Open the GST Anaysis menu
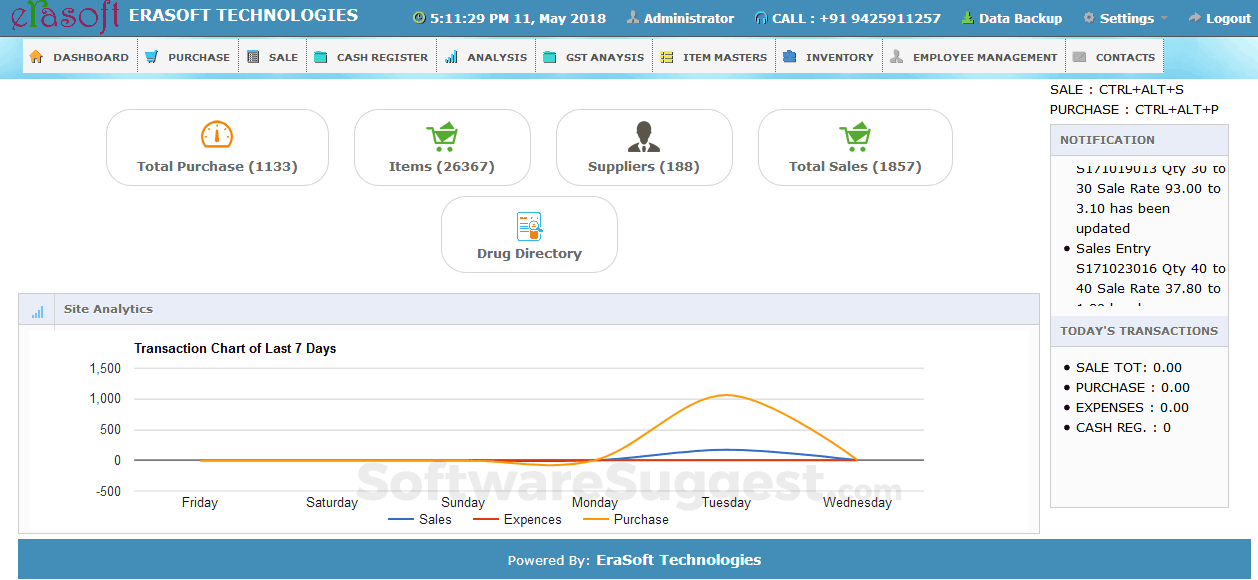The height and width of the screenshot is (580, 1258). coord(594,57)
